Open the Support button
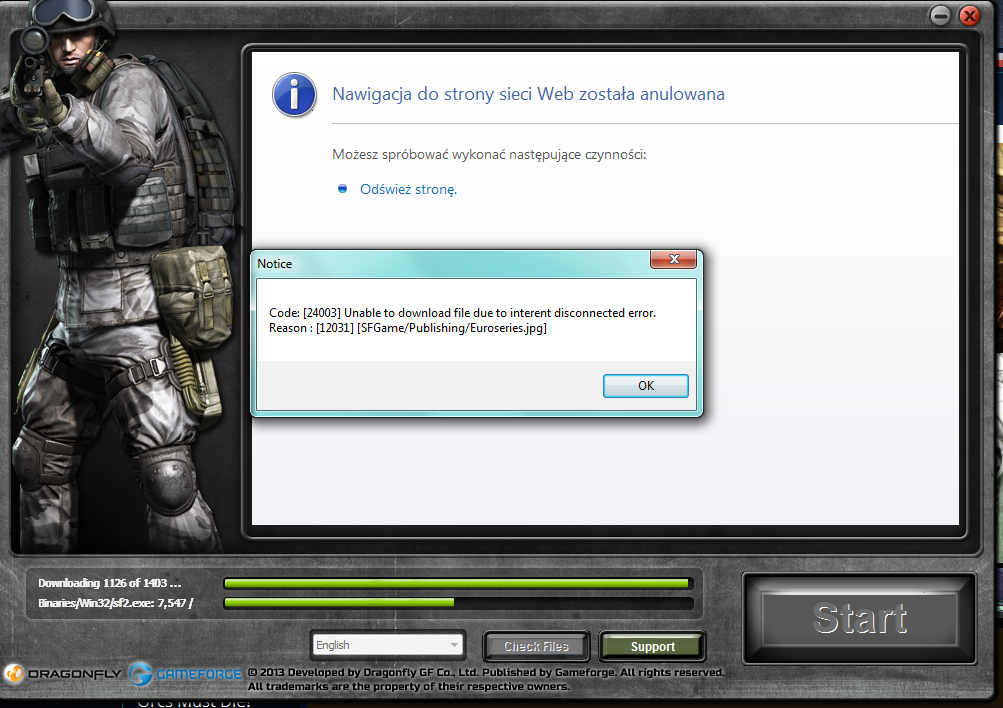Screen dimensions: 1003x708 [652, 647]
